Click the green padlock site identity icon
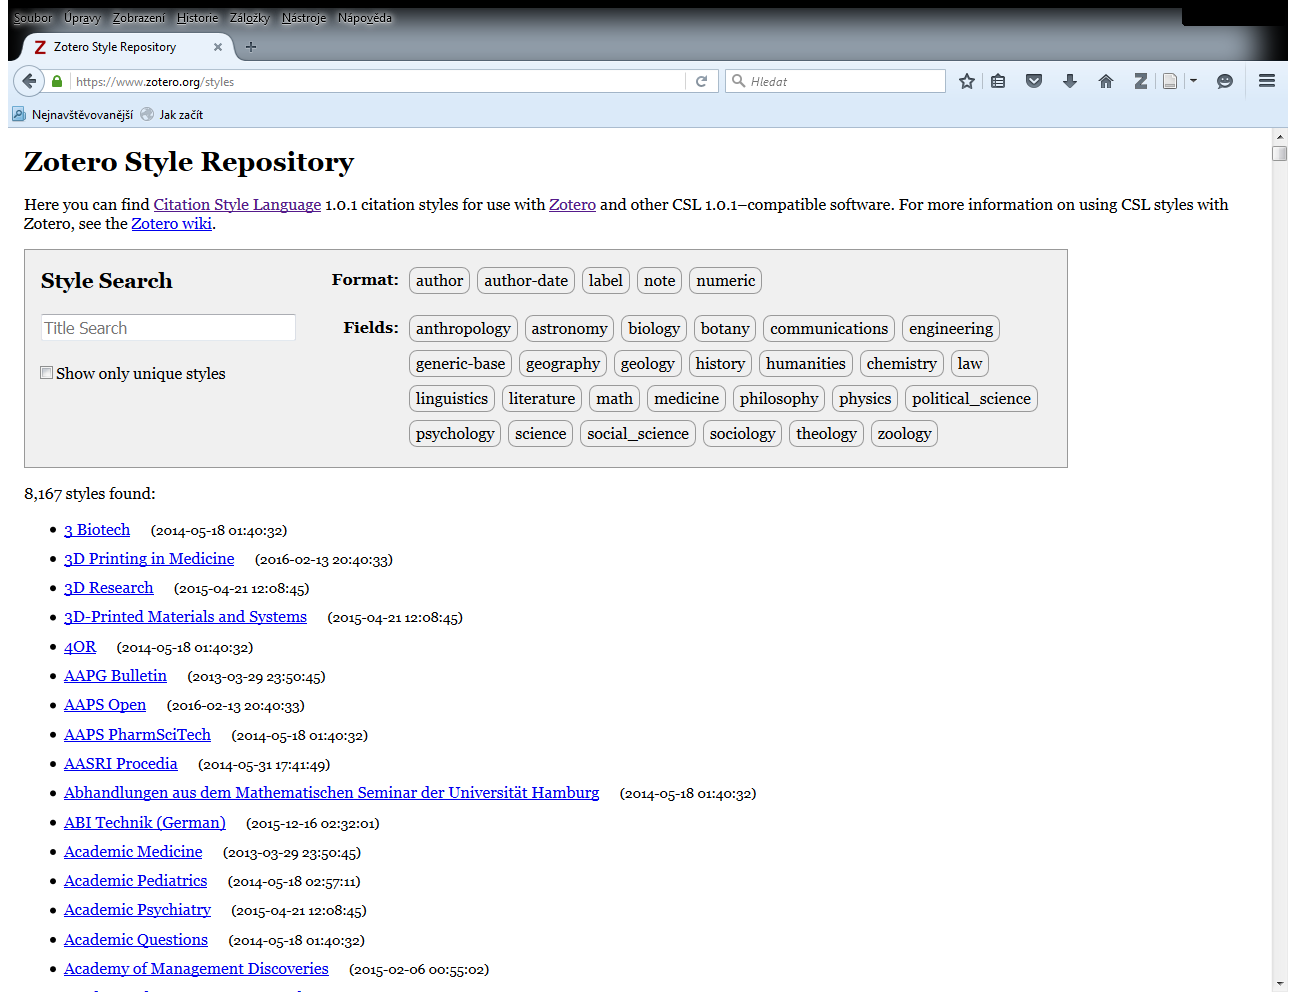Viewport: 1296px width, 1000px height. point(57,81)
